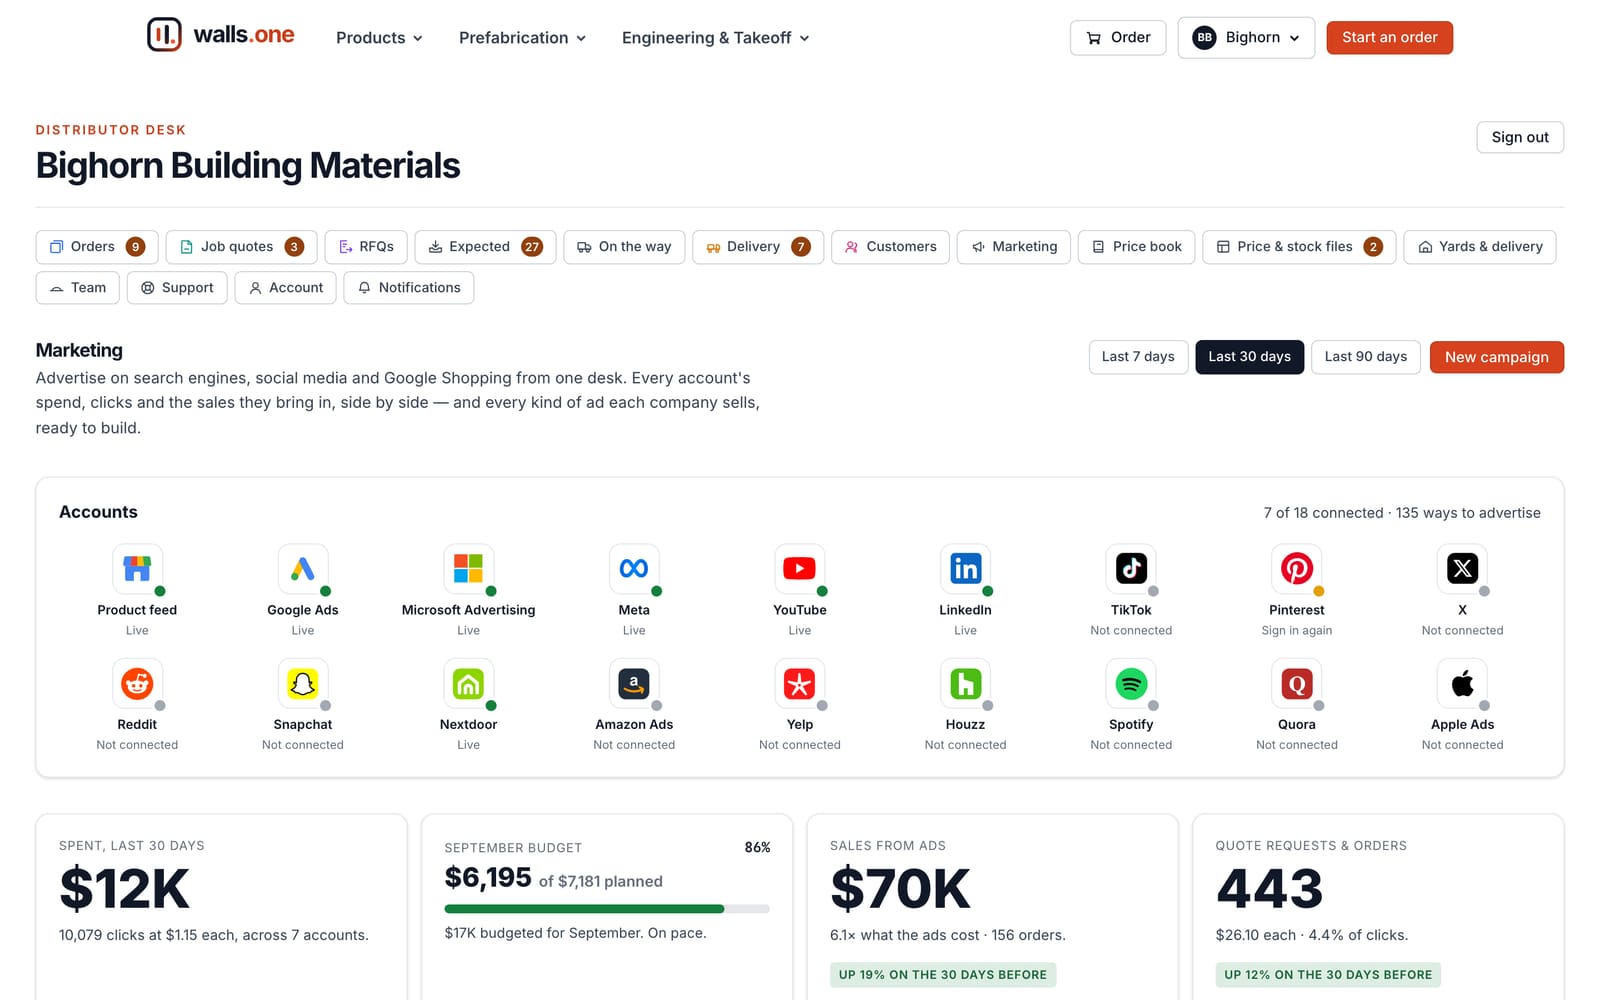Open the Google Ads account icon

click(303, 569)
